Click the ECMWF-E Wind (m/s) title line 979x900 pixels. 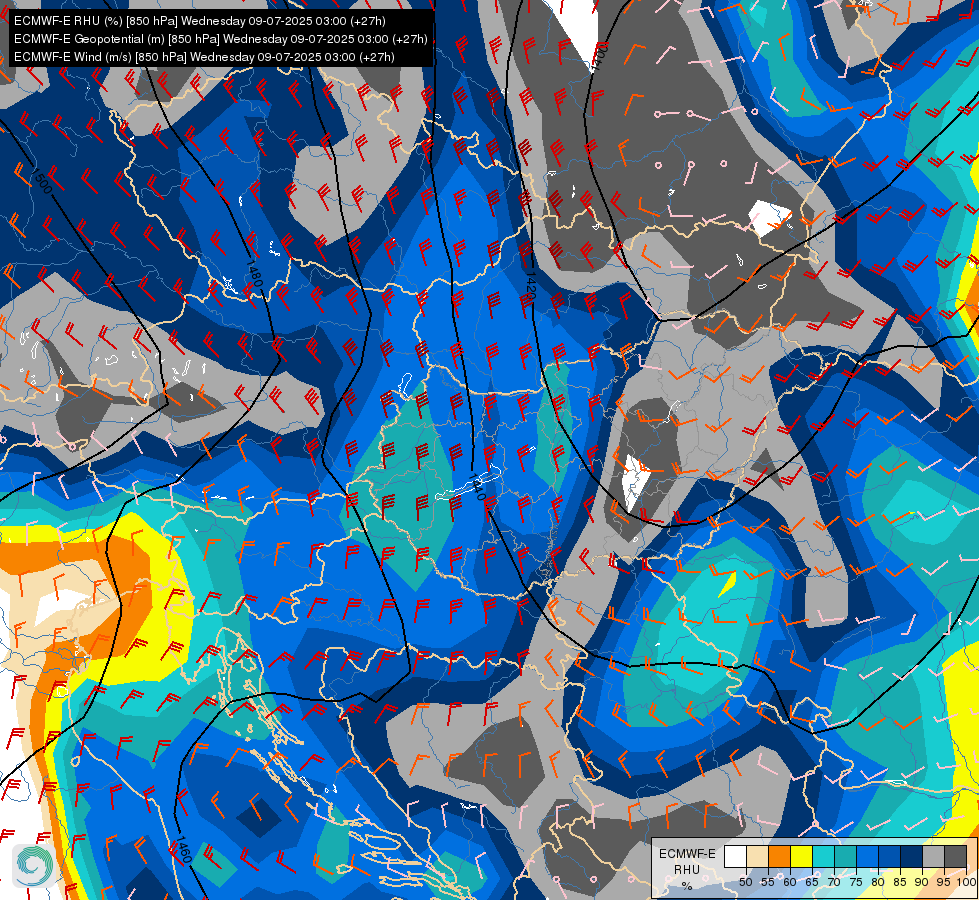pyautogui.click(x=204, y=57)
